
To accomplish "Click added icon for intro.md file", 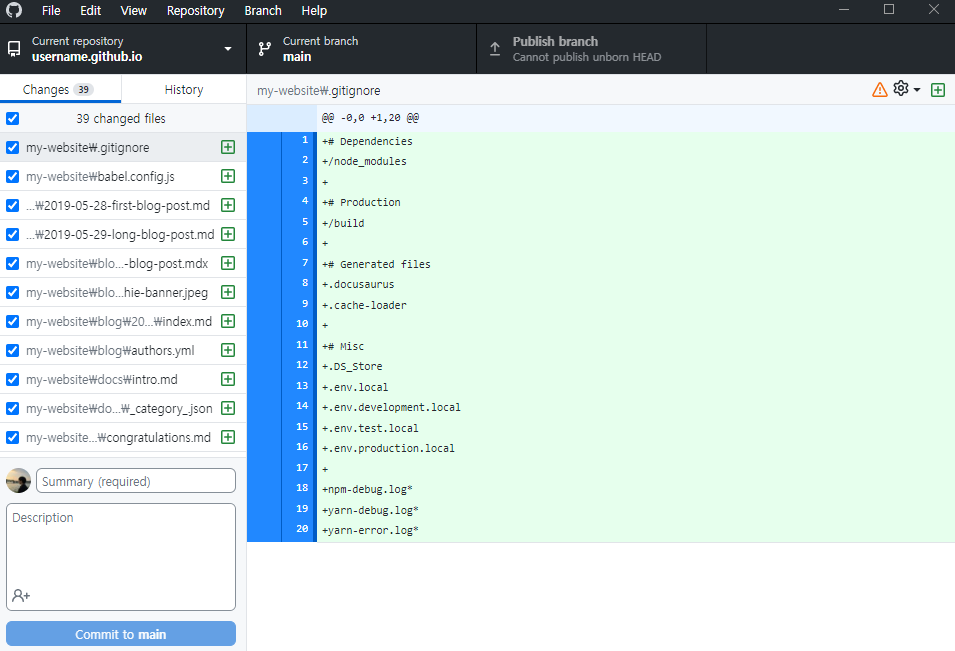I will pyautogui.click(x=228, y=379).
